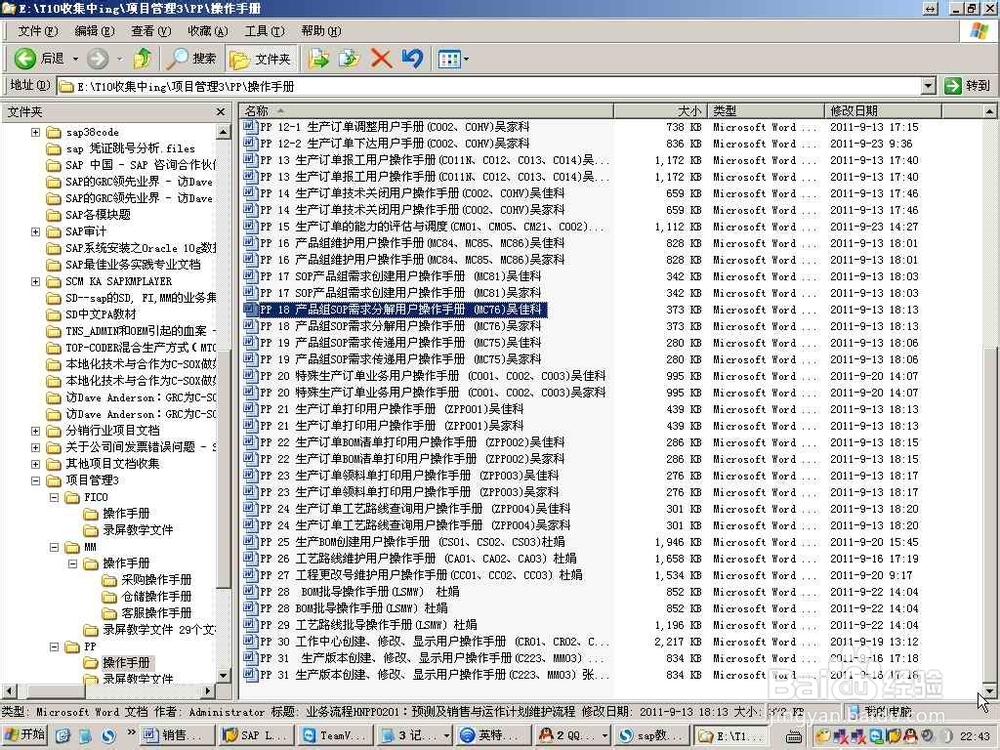Open the 收藏(A) menu
The height and width of the screenshot is (750, 1000).
[208, 31]
